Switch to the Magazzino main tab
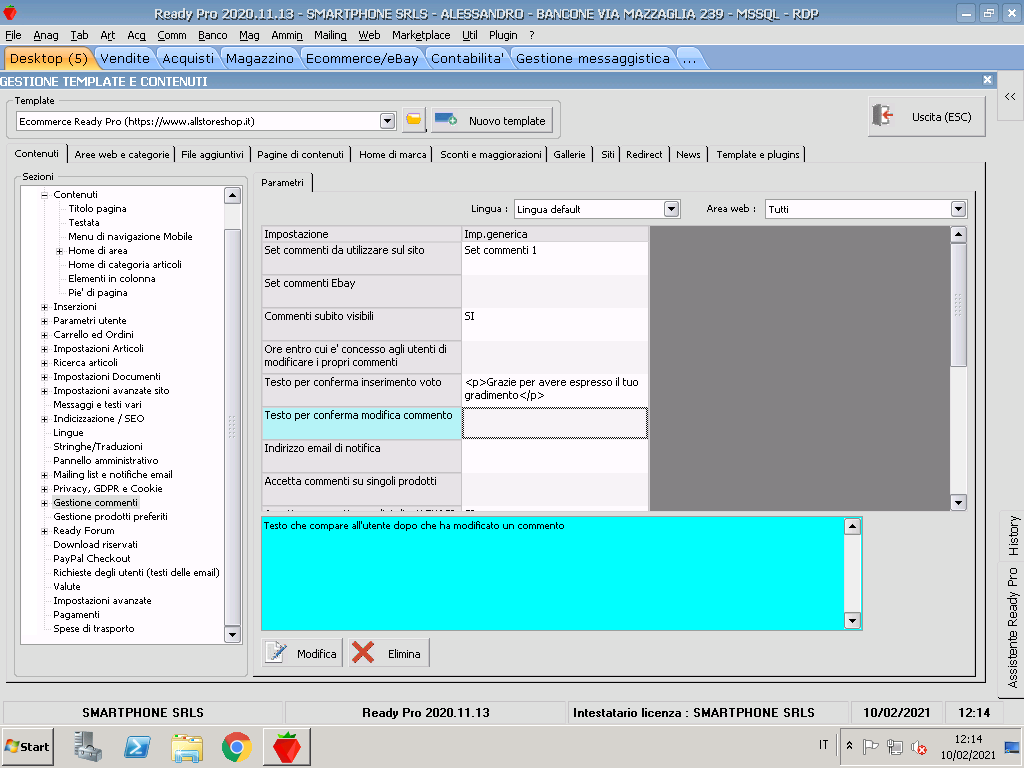Screen dimensions: 1024x768 click(260, 58)
